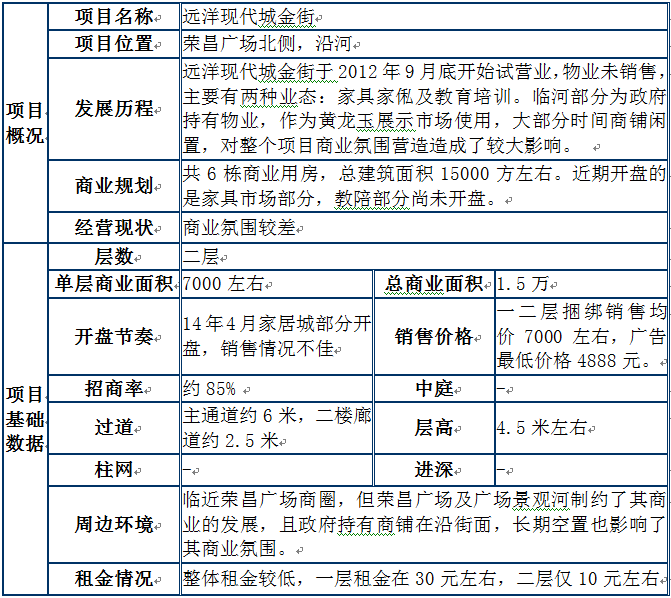Click the 租金情况 label cell
Screen dimensions: 671x598
click(114, 578)
